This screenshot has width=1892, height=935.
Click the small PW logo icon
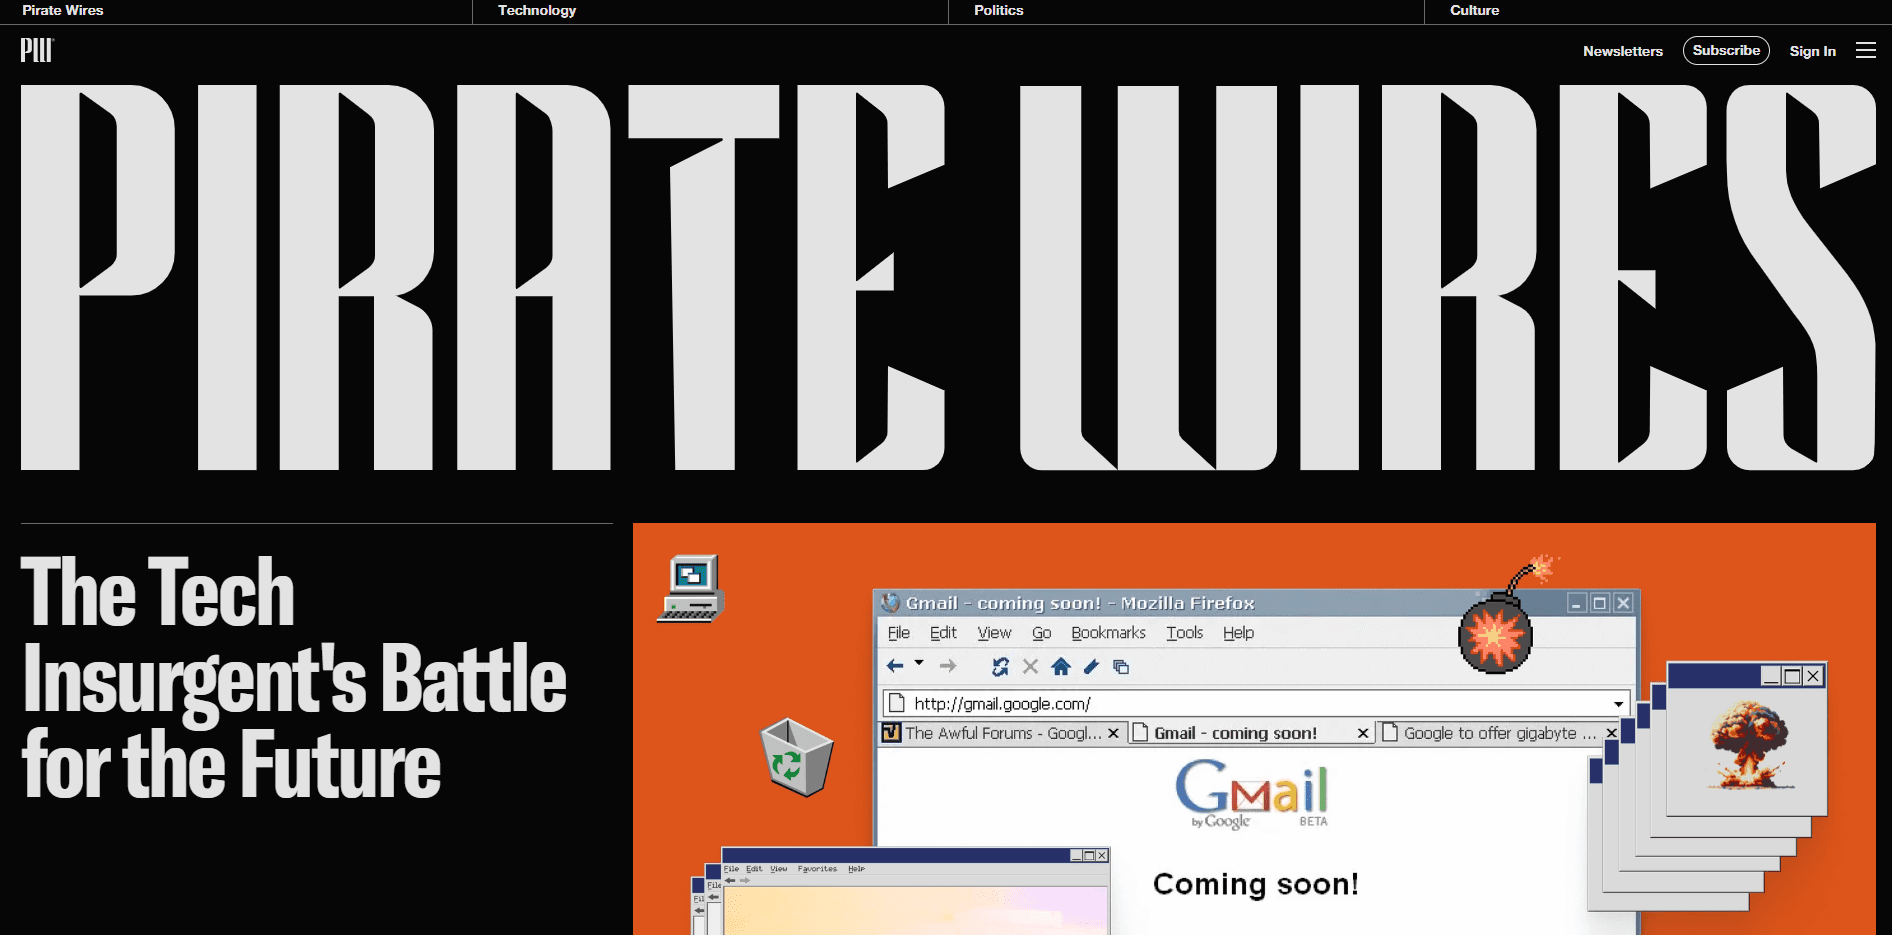click(37, 50)
